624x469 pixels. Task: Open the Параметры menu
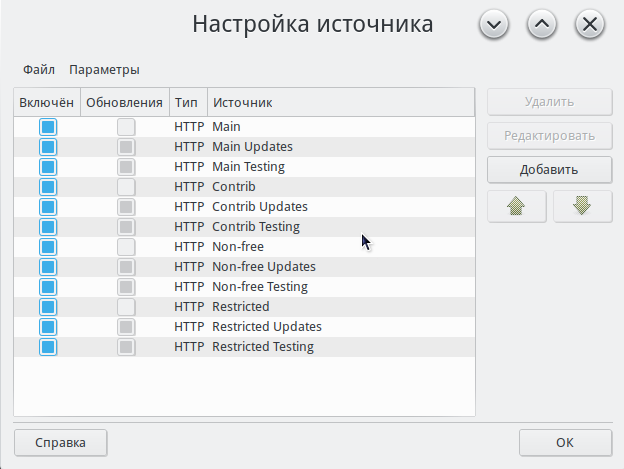(x=104, y=70)
